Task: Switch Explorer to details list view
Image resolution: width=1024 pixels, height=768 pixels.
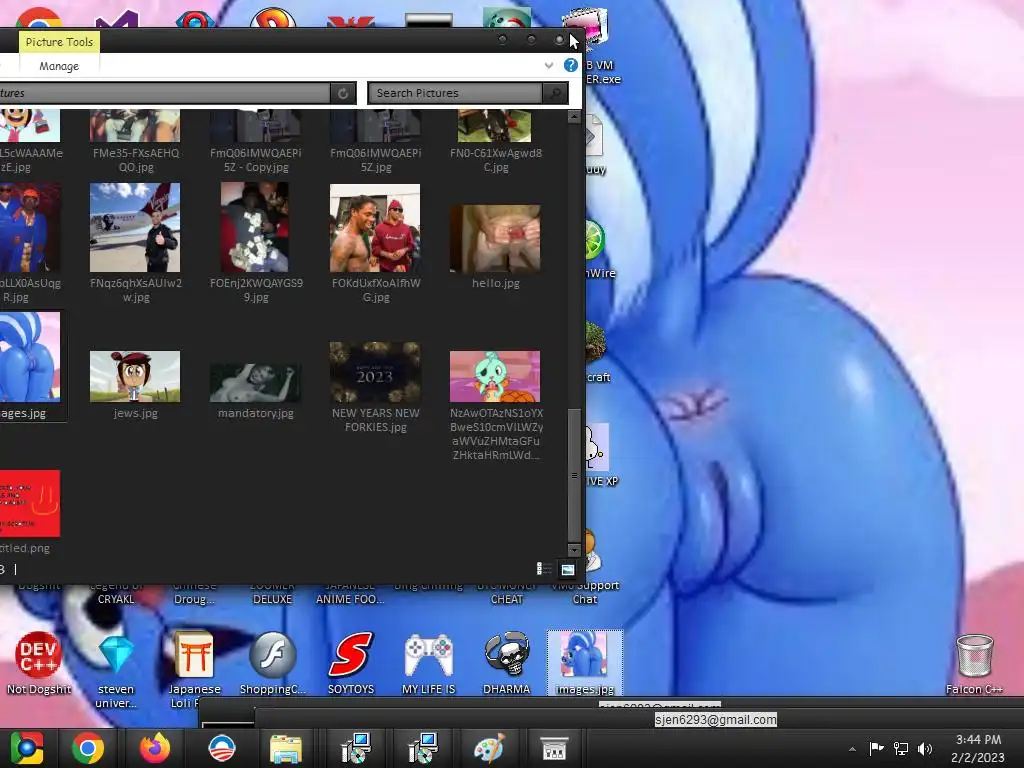Action: click(x=543, y=569)
